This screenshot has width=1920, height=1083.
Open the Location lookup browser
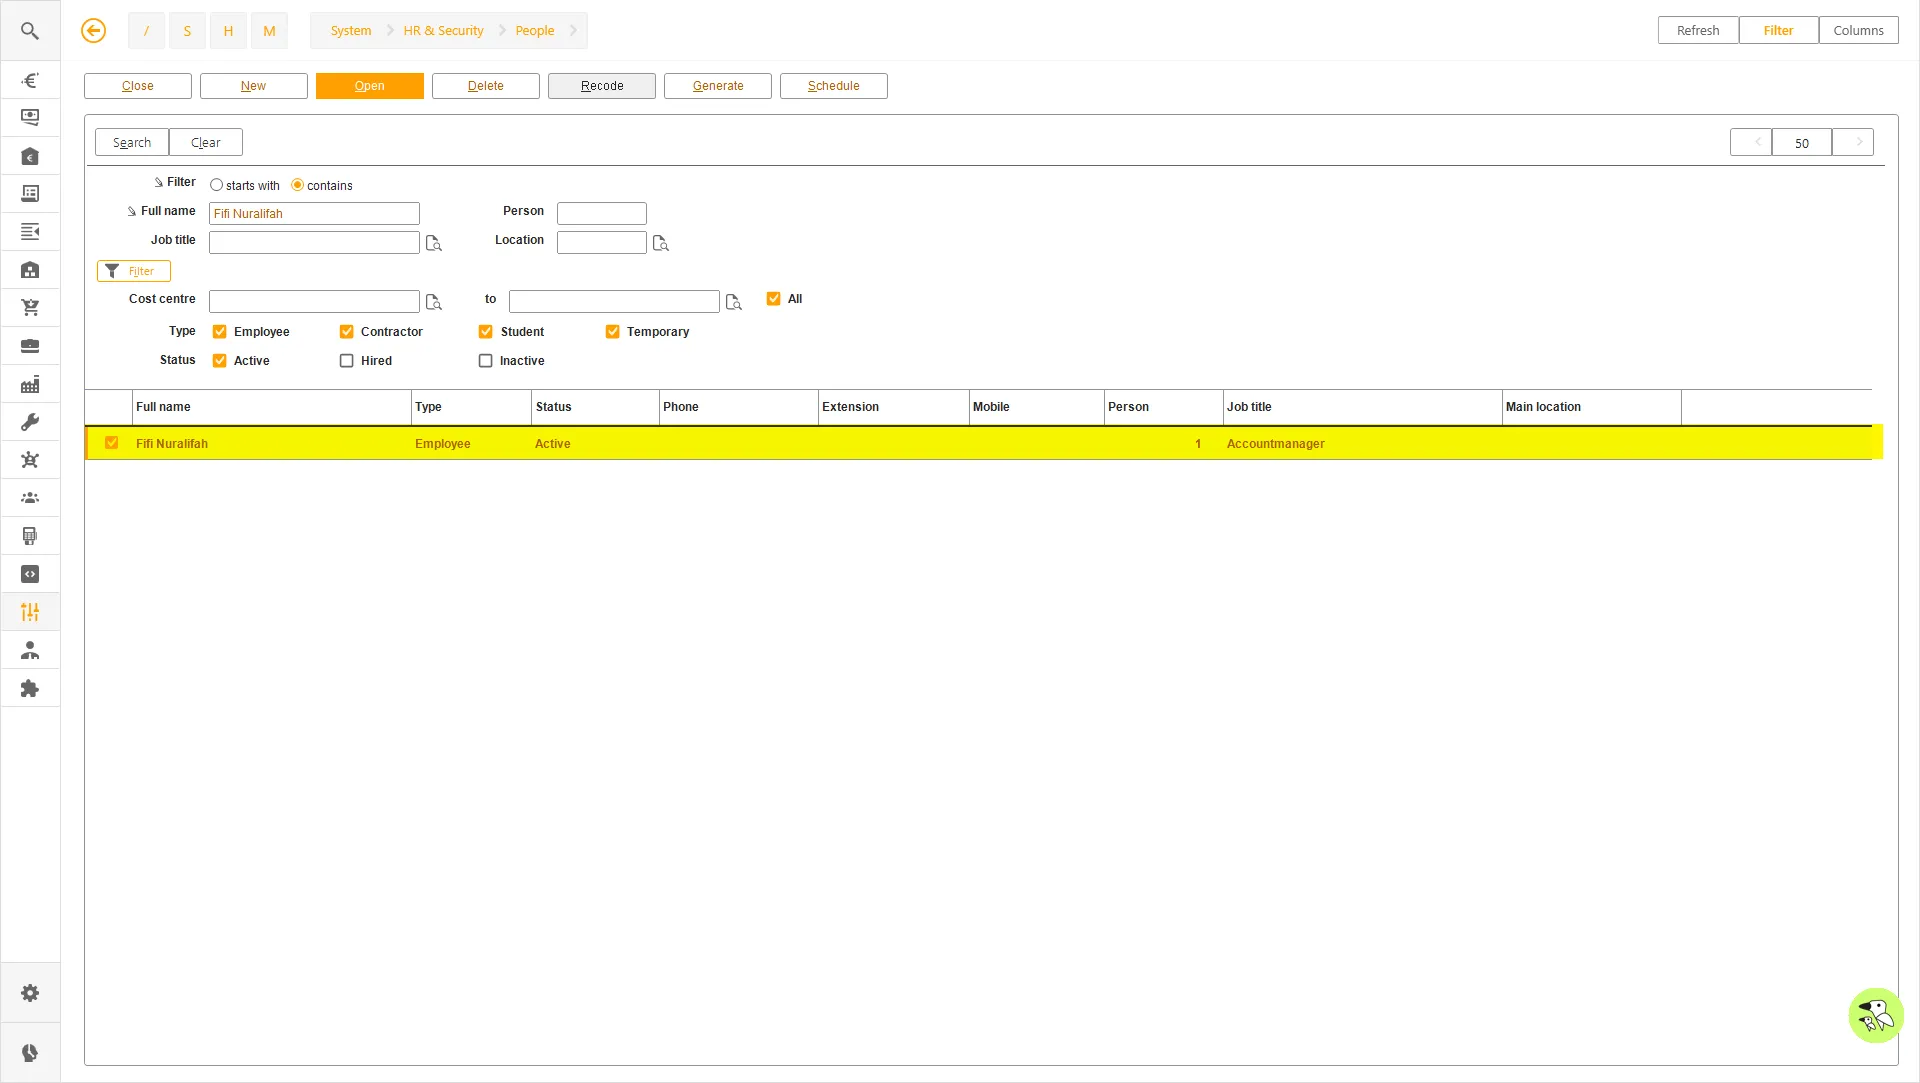point(661,243)
